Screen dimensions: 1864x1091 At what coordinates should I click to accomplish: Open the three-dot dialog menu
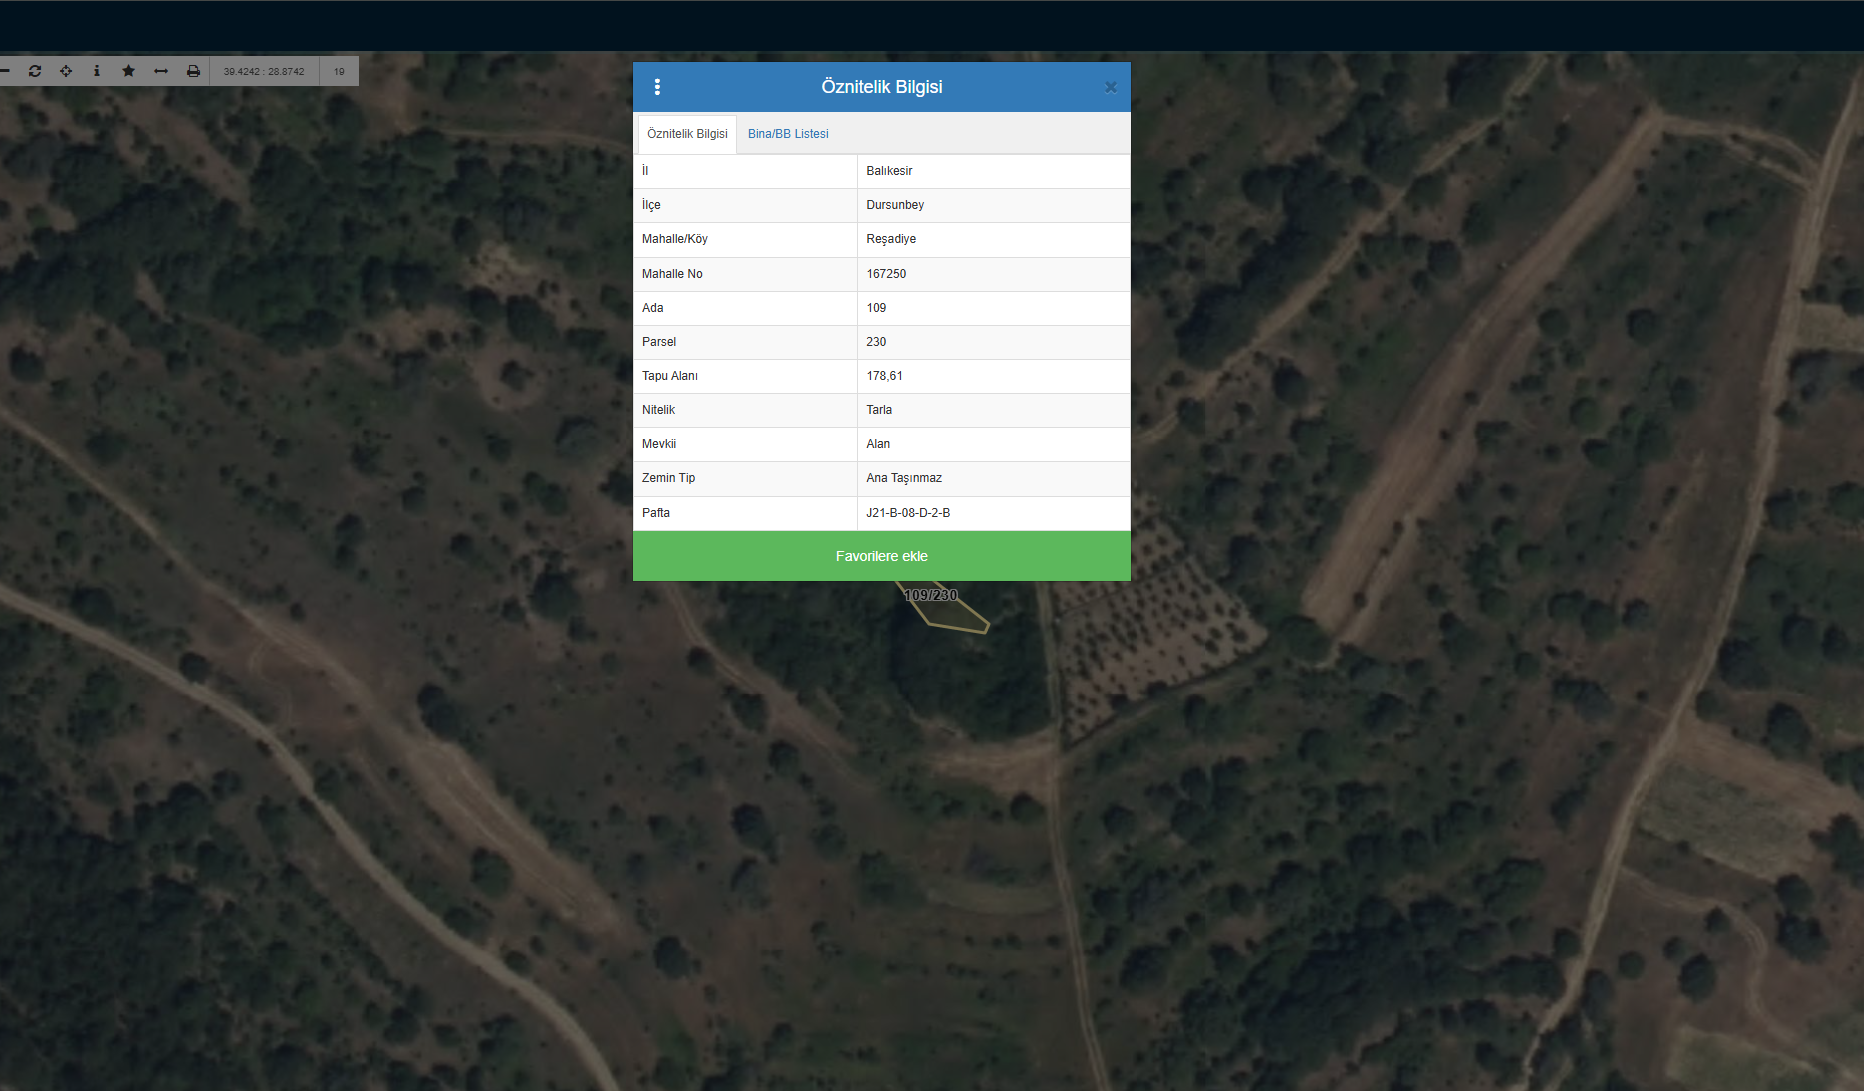657,87
